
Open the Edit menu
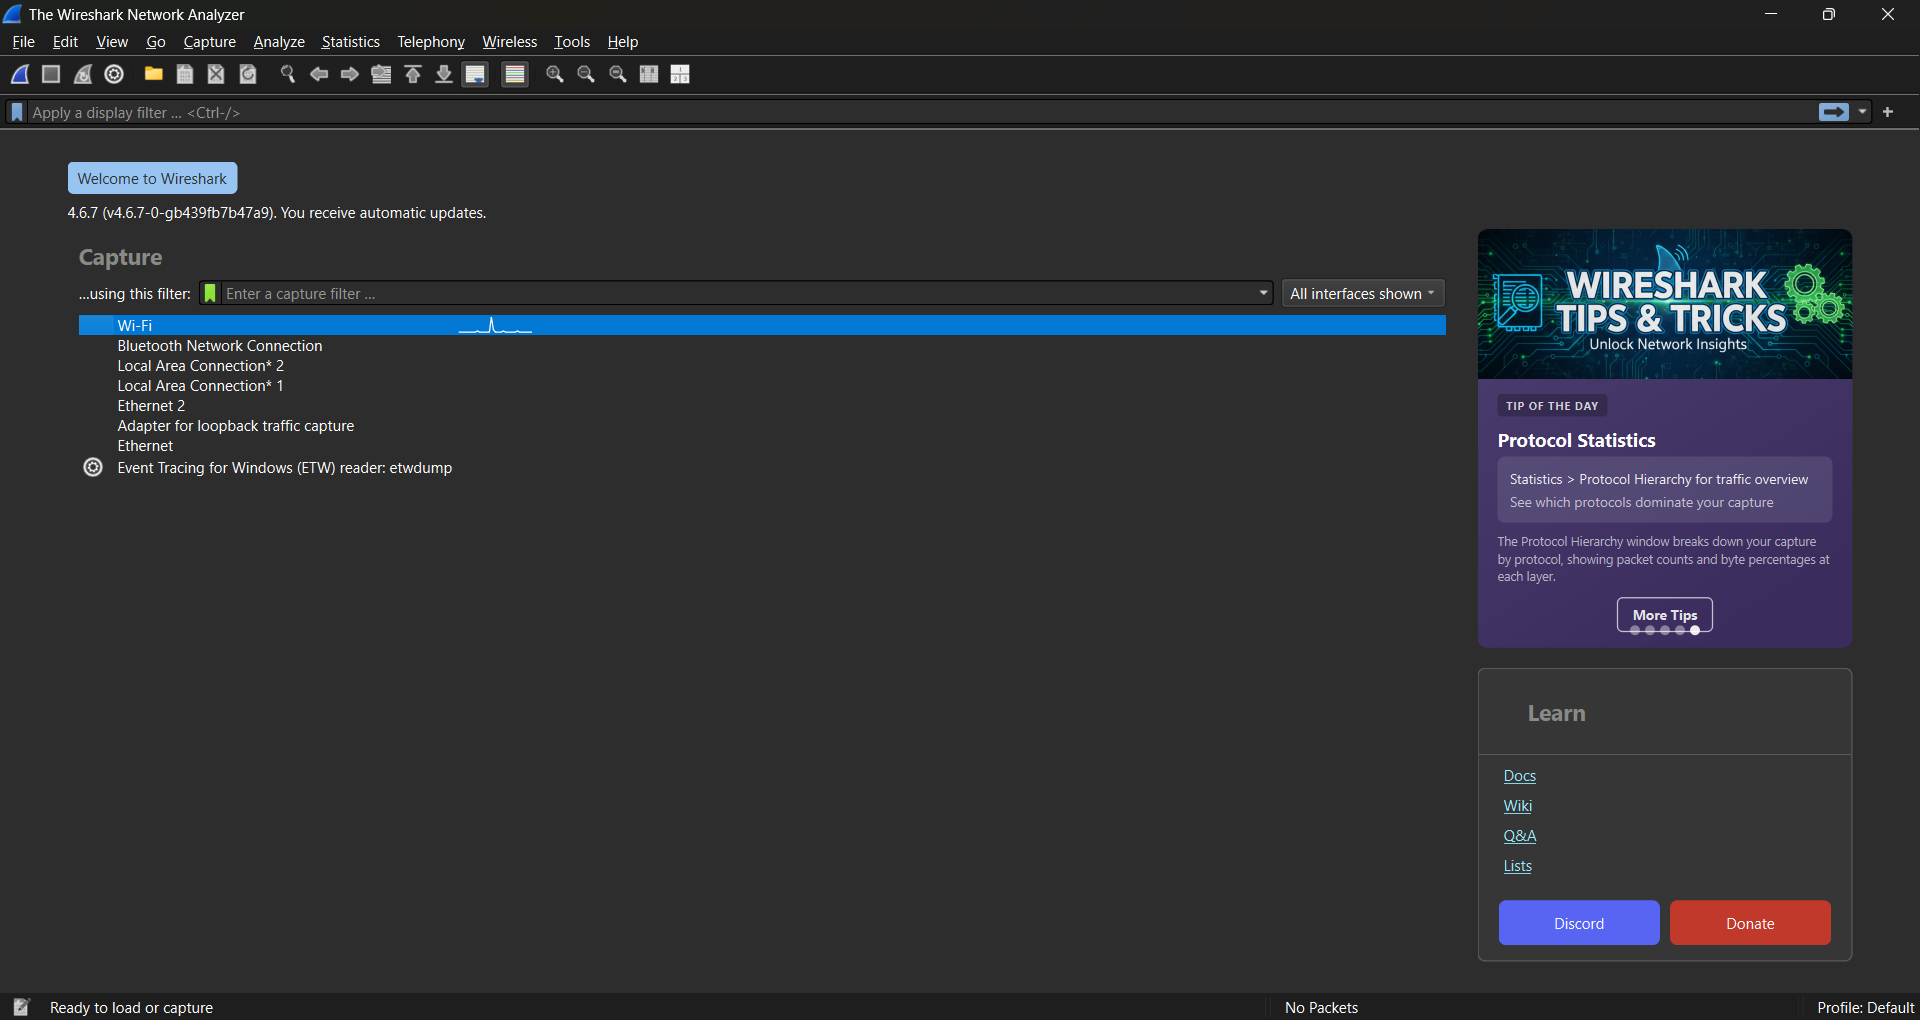click(x=65, y=42)
